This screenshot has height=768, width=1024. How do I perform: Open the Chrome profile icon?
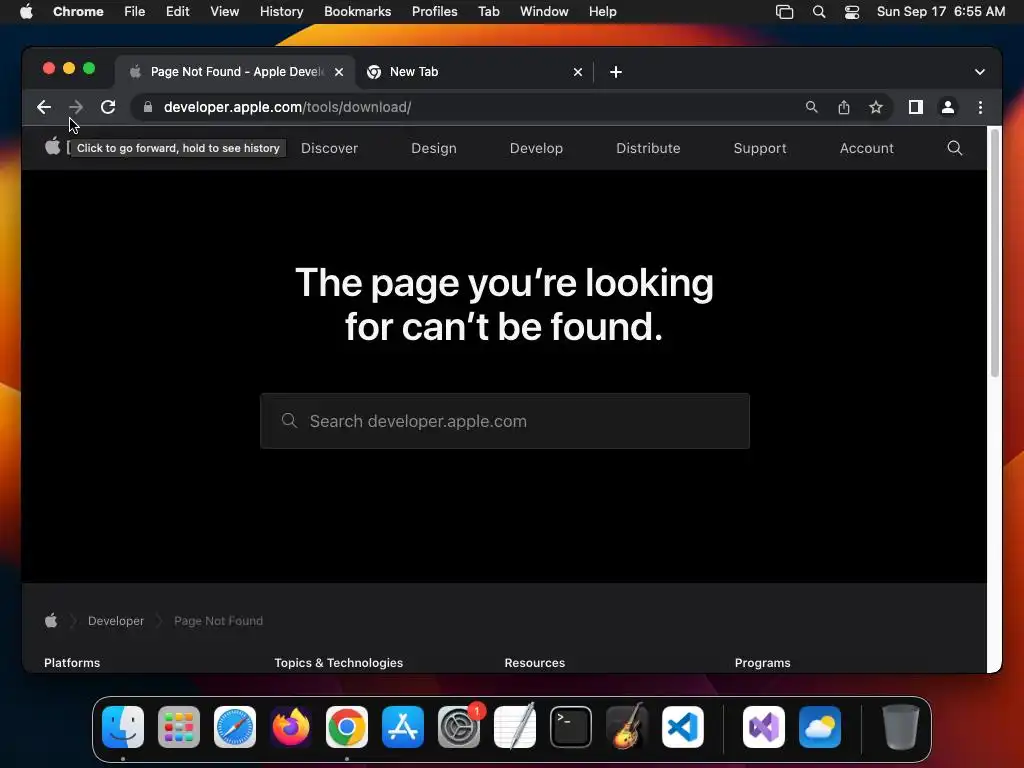coord(948,107)
